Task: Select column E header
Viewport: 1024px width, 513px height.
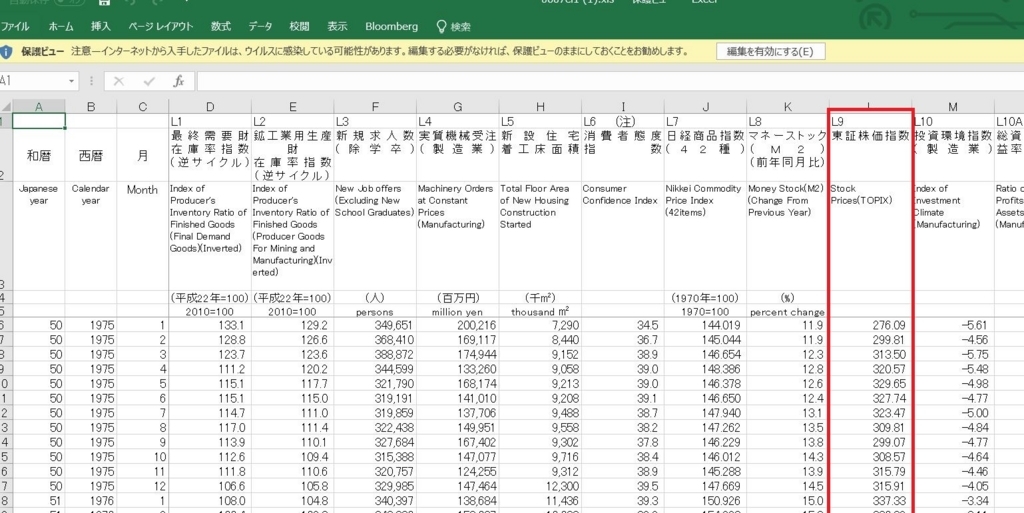Action: 293,106
